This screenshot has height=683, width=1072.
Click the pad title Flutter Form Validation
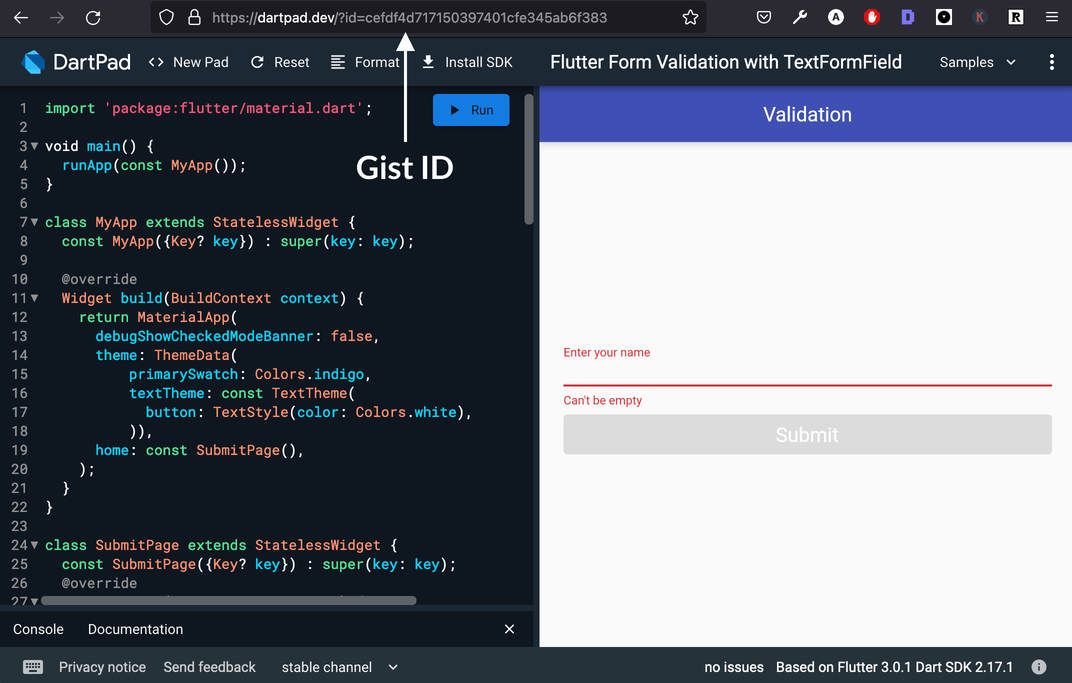(x=726, y=62)
